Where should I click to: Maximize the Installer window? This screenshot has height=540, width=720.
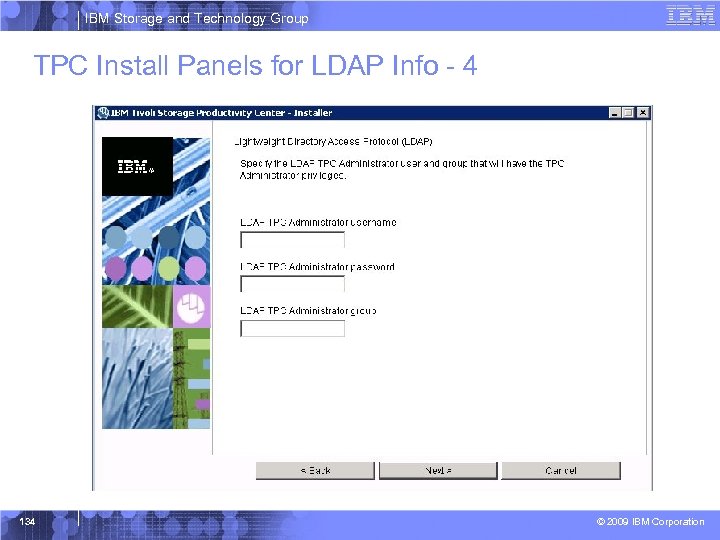click(x=629, y=112)
